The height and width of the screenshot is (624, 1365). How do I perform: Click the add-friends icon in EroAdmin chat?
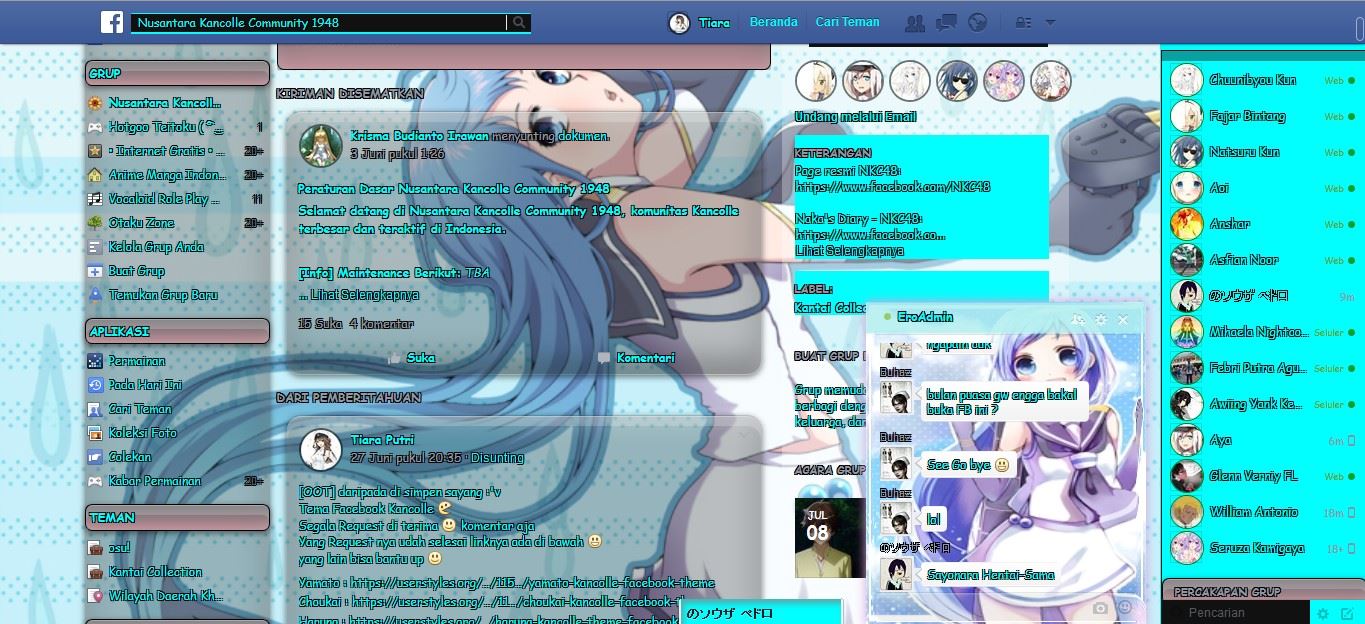pyautogui.click(x=1078, y=319)
